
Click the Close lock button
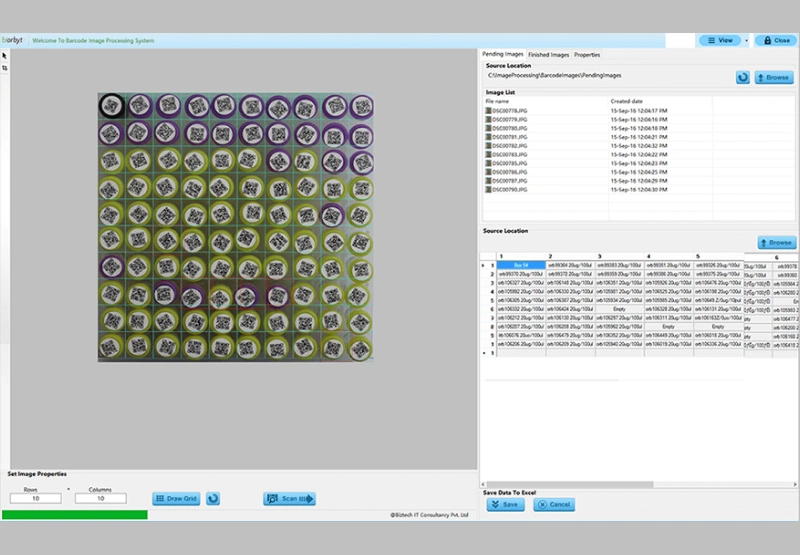(x=776, y=40)
